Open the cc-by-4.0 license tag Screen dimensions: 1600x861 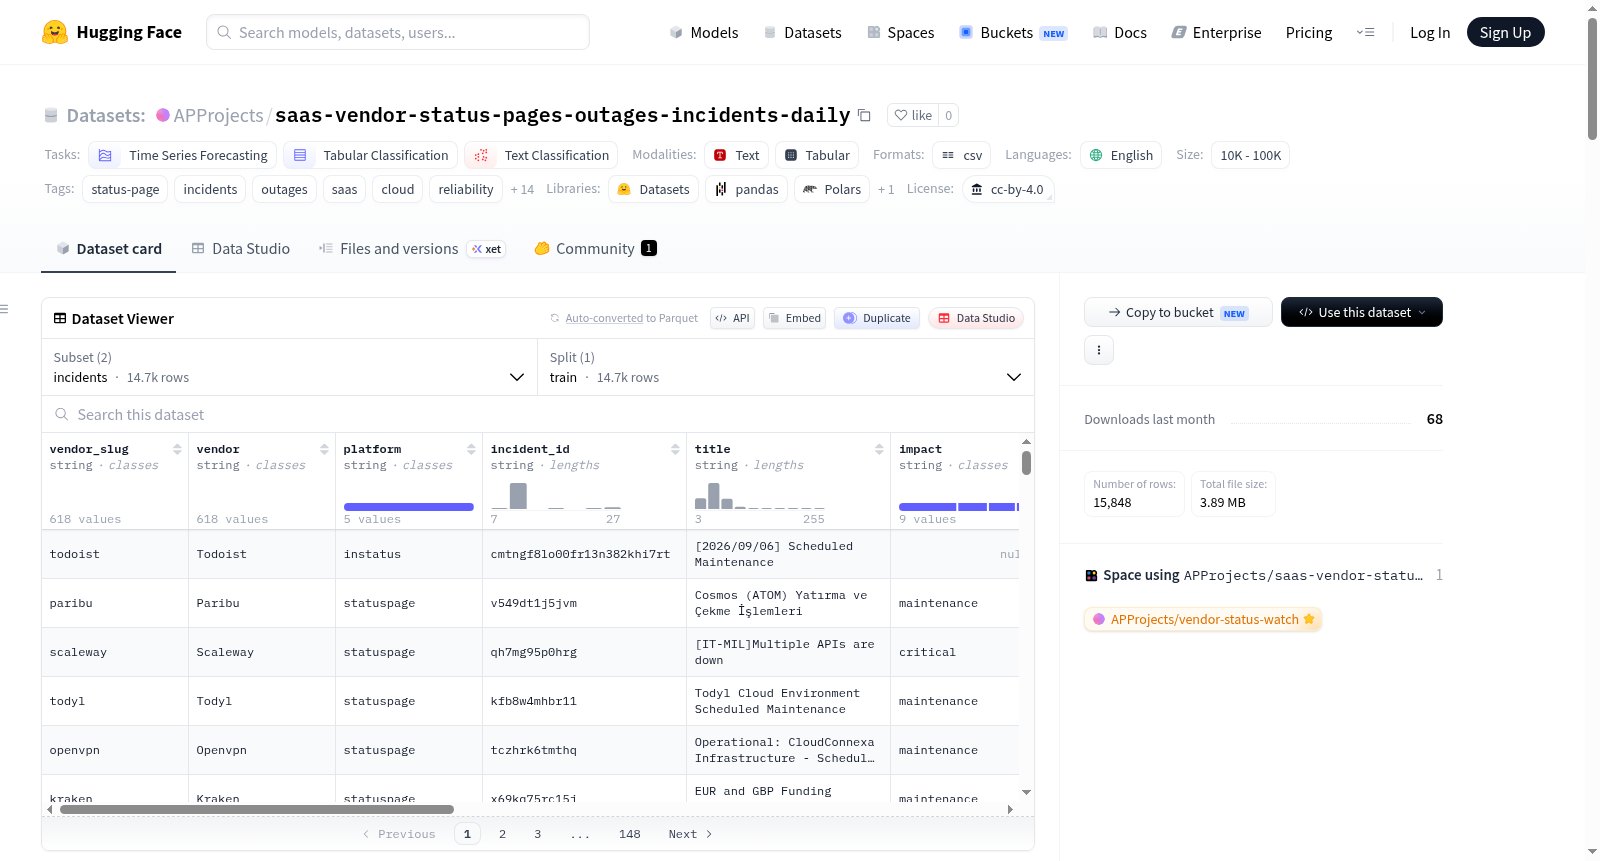click(1008, 189)
